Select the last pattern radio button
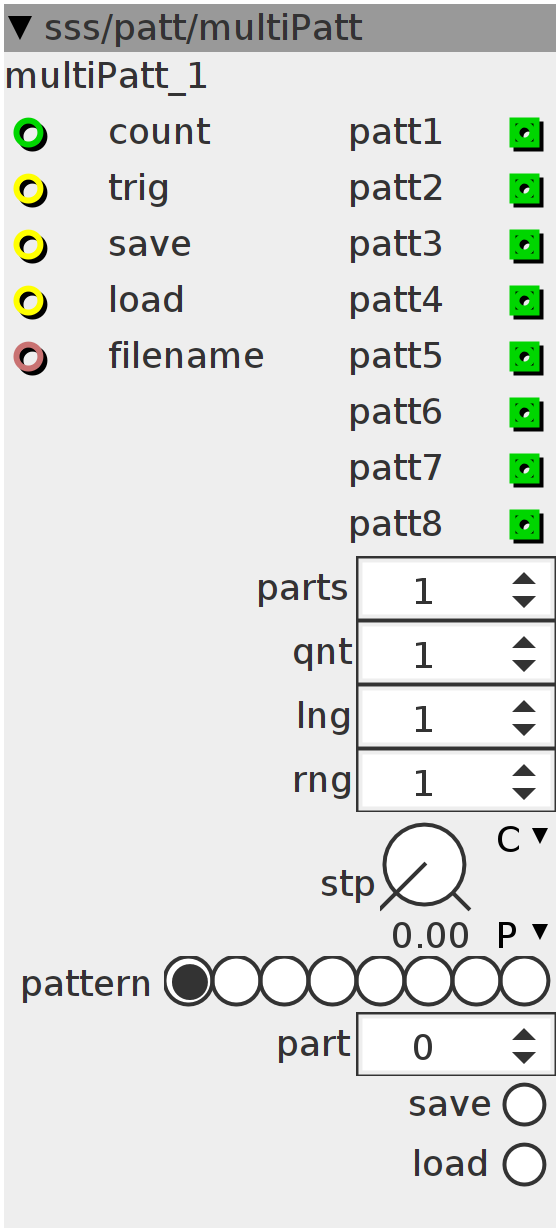Screen dimensions: 560x1232 pyautogui.click(x=525, y=982)
